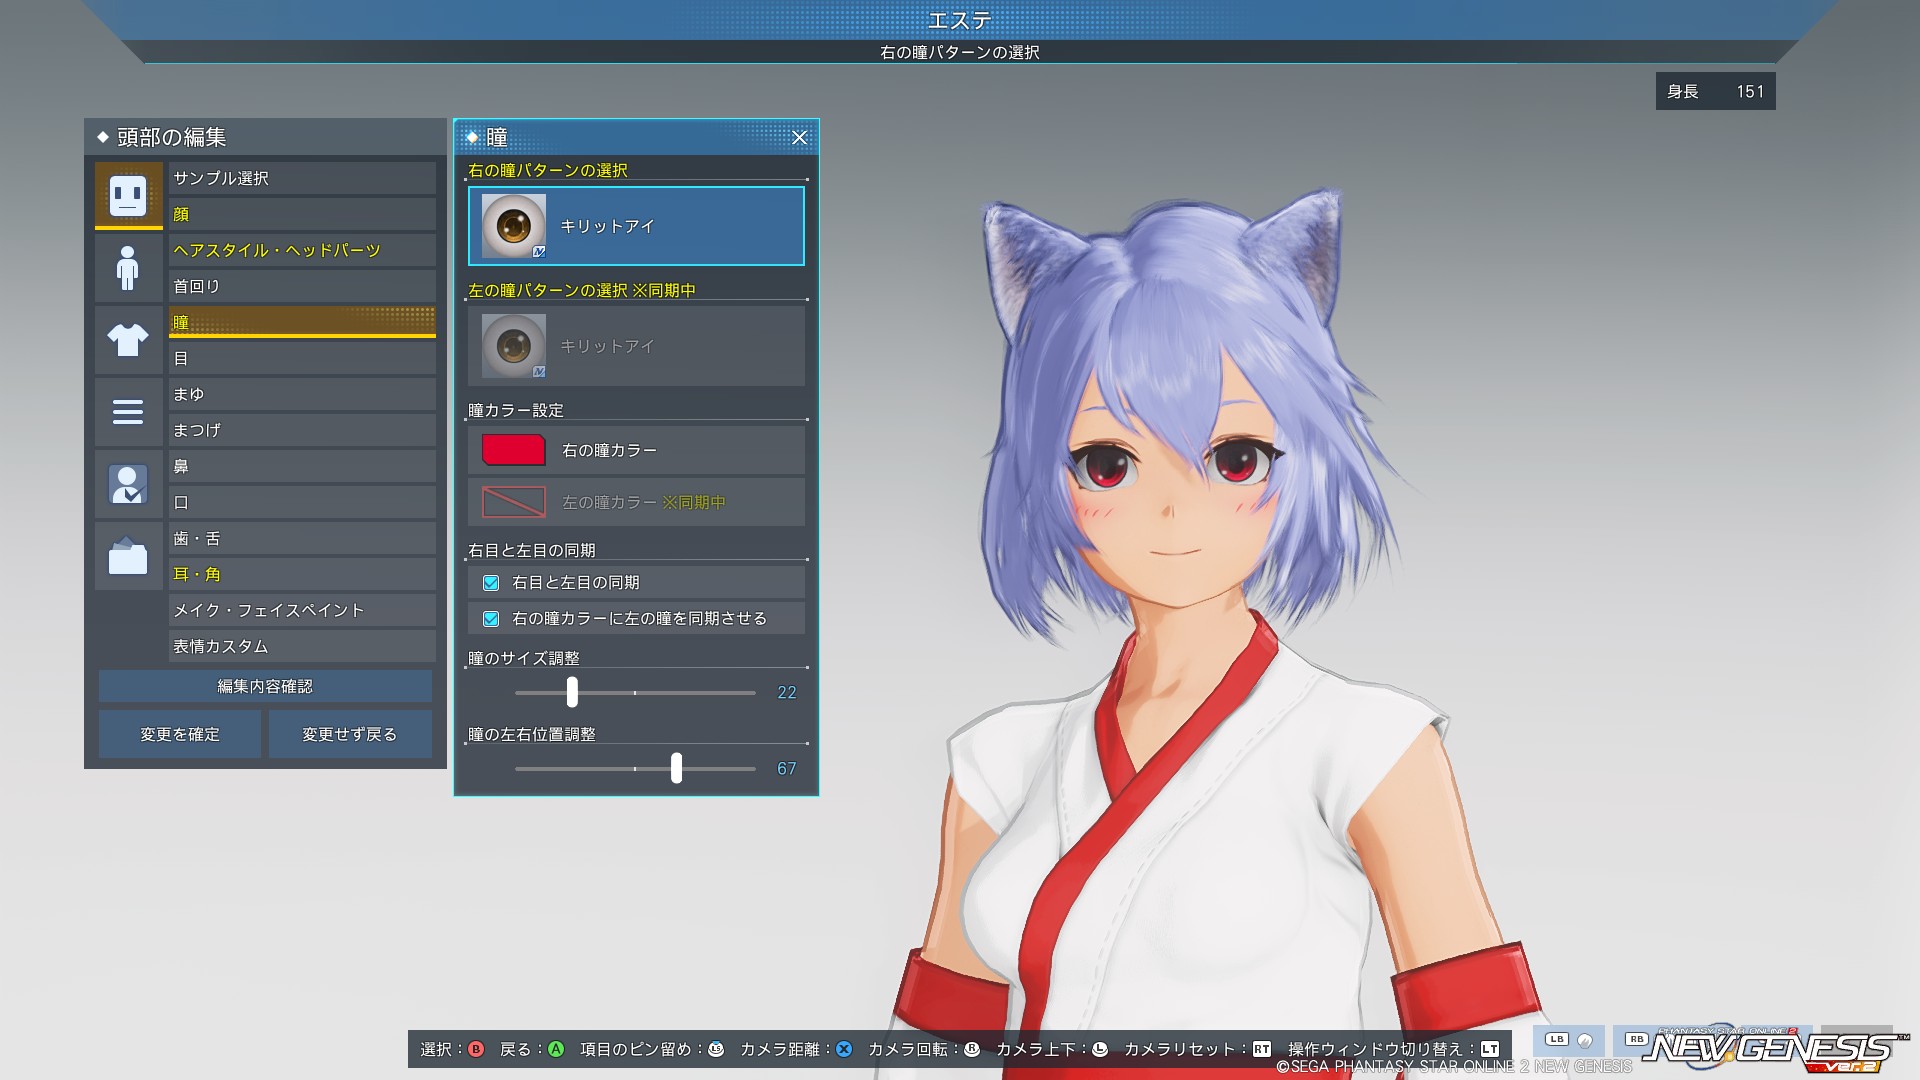Open the 目 menu item
This screenshot has height=1080, width=1920.
click(302, 358)
